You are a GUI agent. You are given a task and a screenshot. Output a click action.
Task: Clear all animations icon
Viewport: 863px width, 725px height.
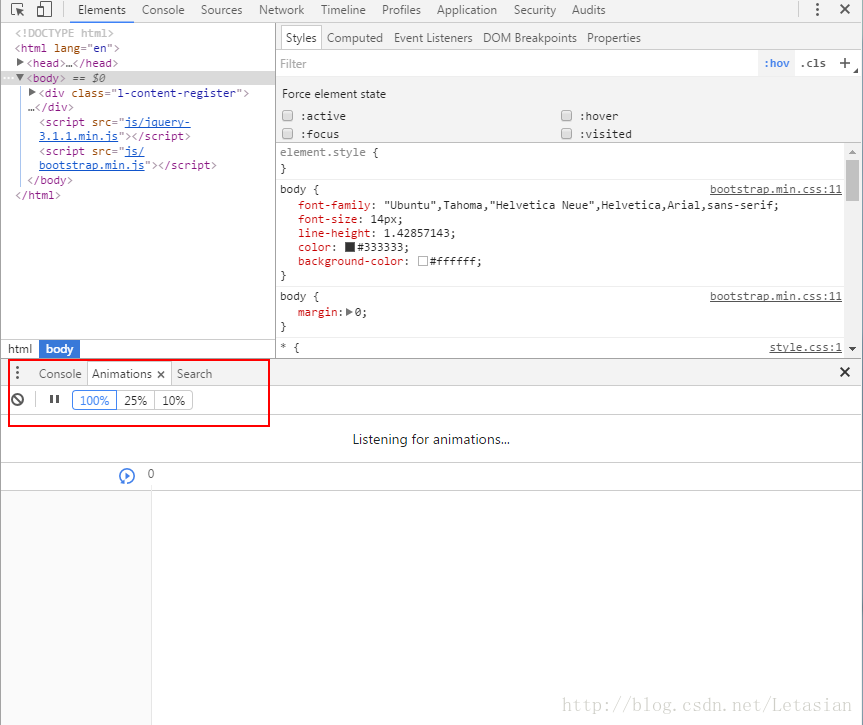click(18, 400)
